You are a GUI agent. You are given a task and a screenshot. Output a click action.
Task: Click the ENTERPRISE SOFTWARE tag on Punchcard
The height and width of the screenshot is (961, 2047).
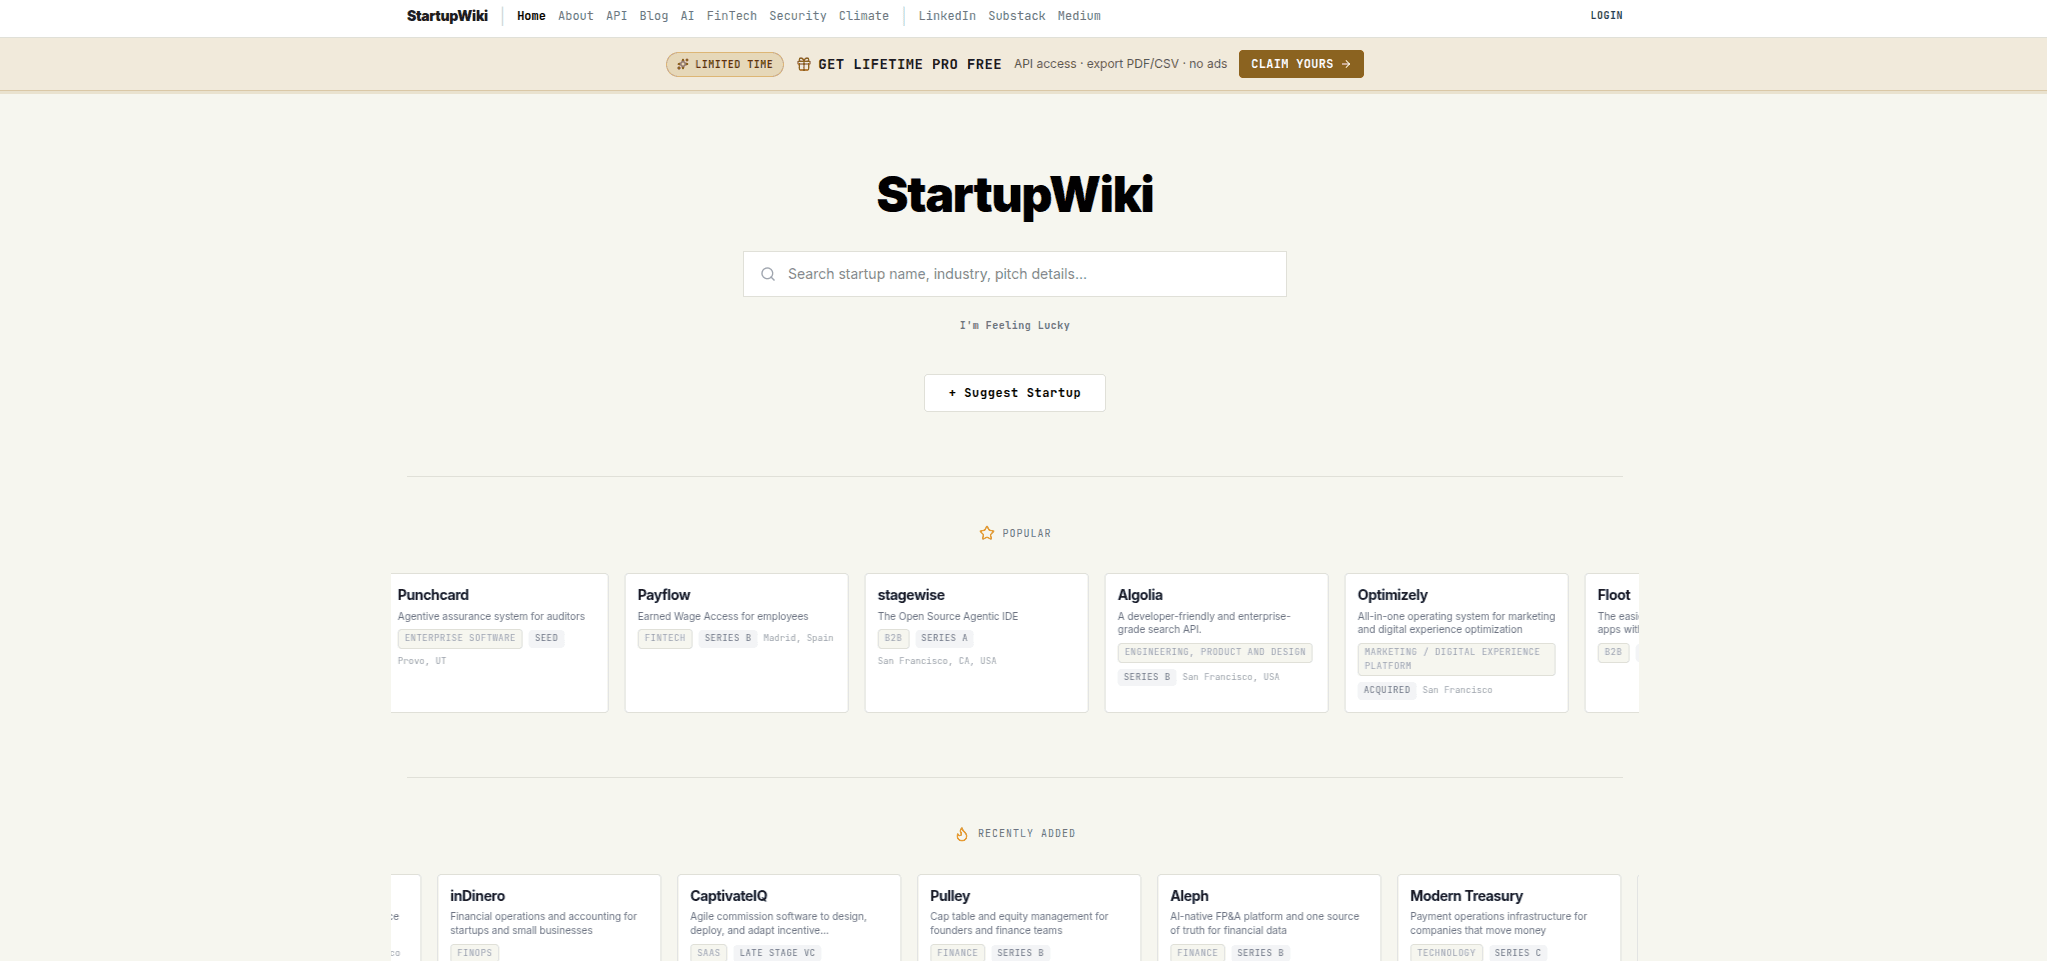460,638
